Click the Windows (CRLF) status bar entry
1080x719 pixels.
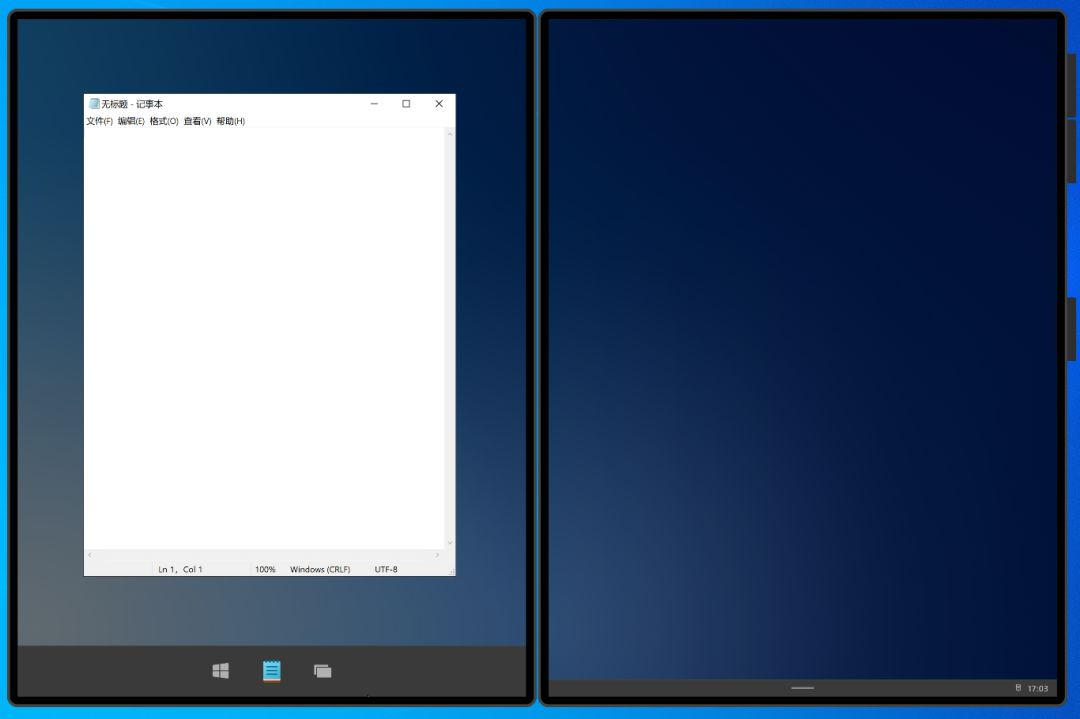click(320, 570)
